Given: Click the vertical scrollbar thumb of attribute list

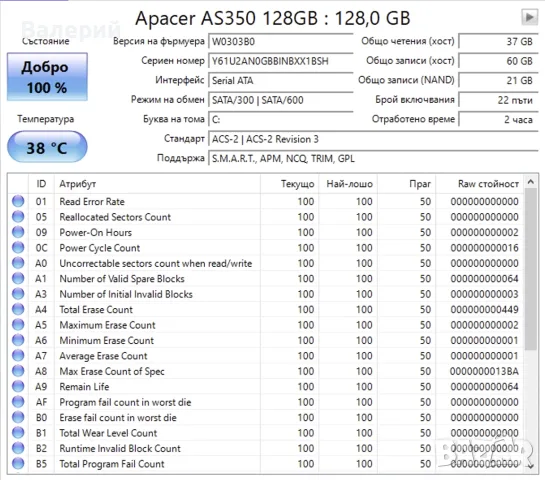Looking at the screenshot, I should tap(530, 269).
